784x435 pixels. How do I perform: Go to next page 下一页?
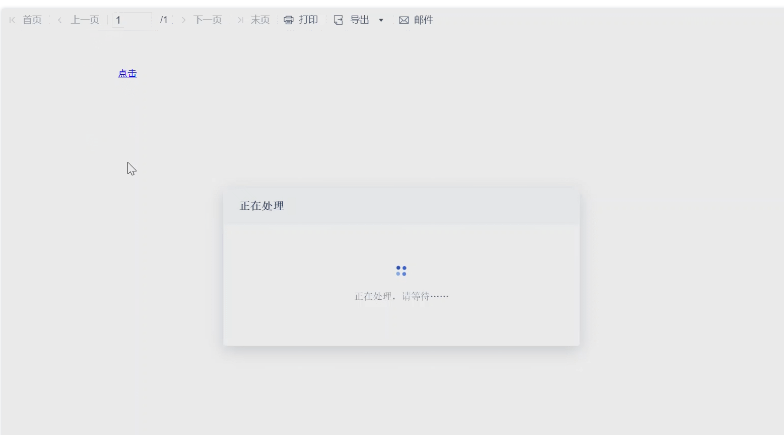(x=208, y=20)
